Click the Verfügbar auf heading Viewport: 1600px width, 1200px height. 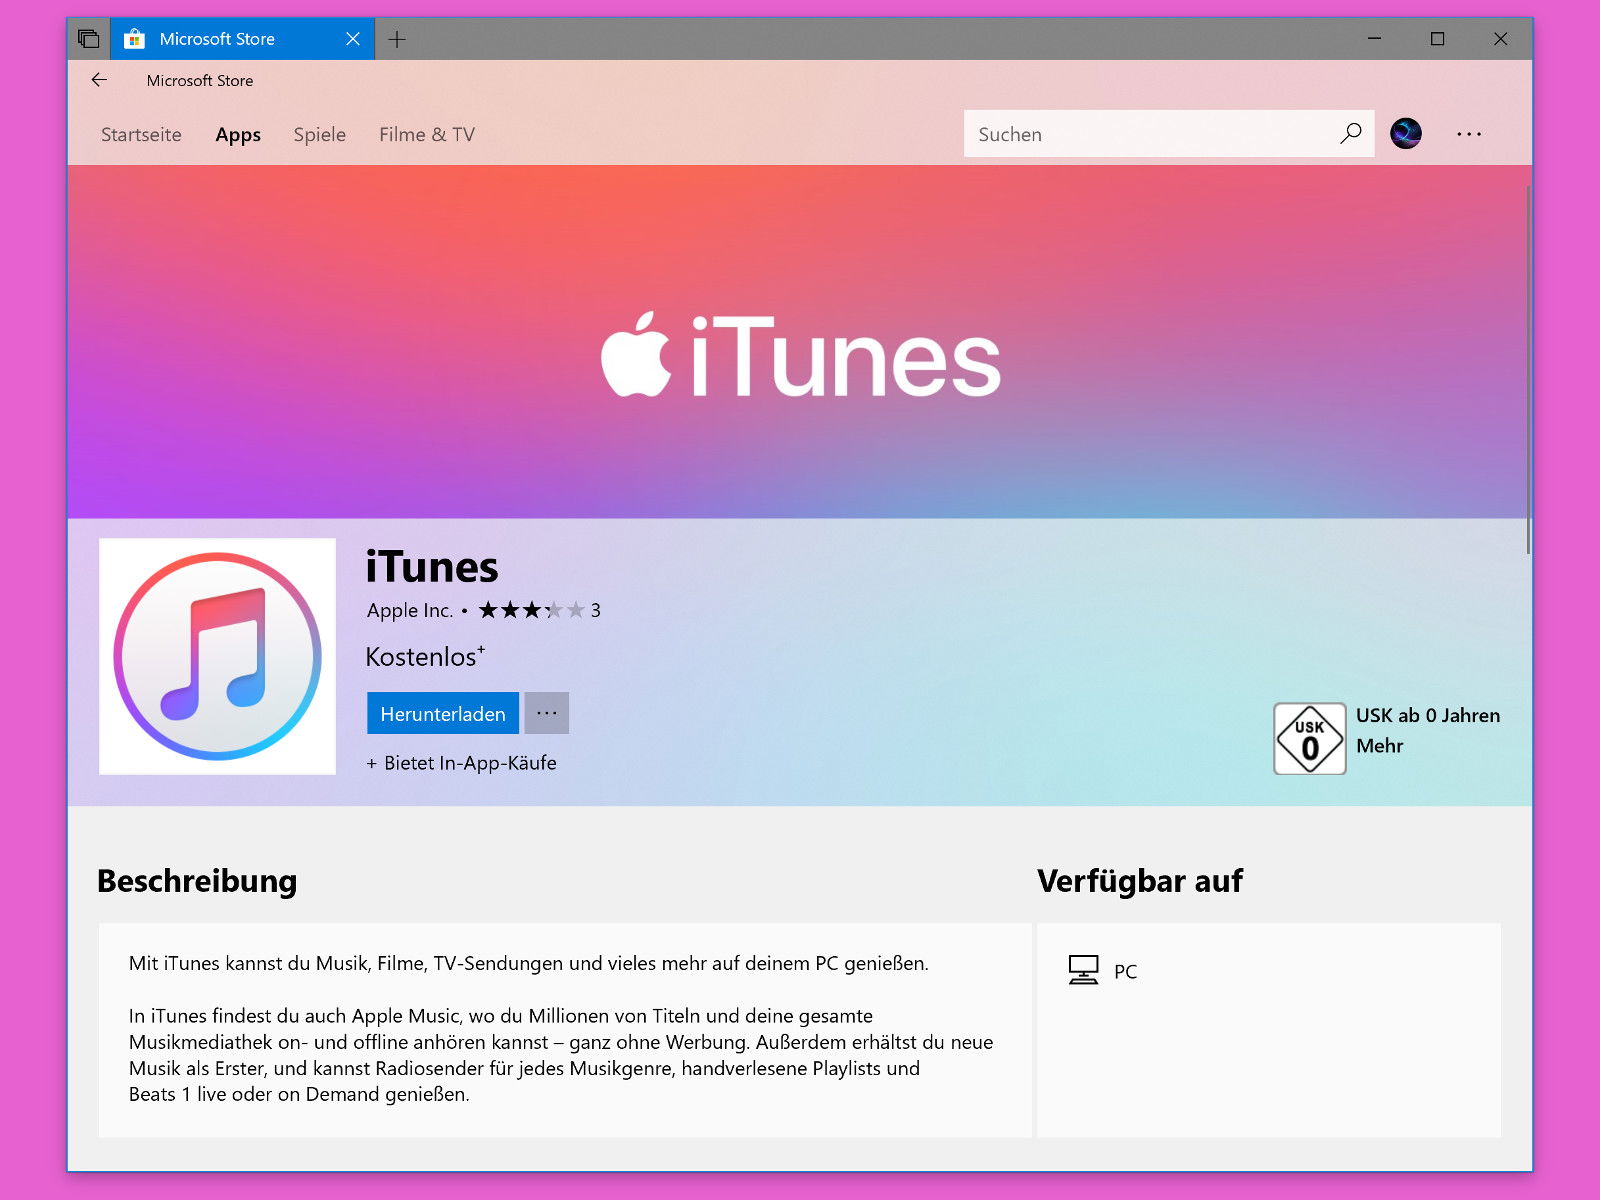(1140, 881)
